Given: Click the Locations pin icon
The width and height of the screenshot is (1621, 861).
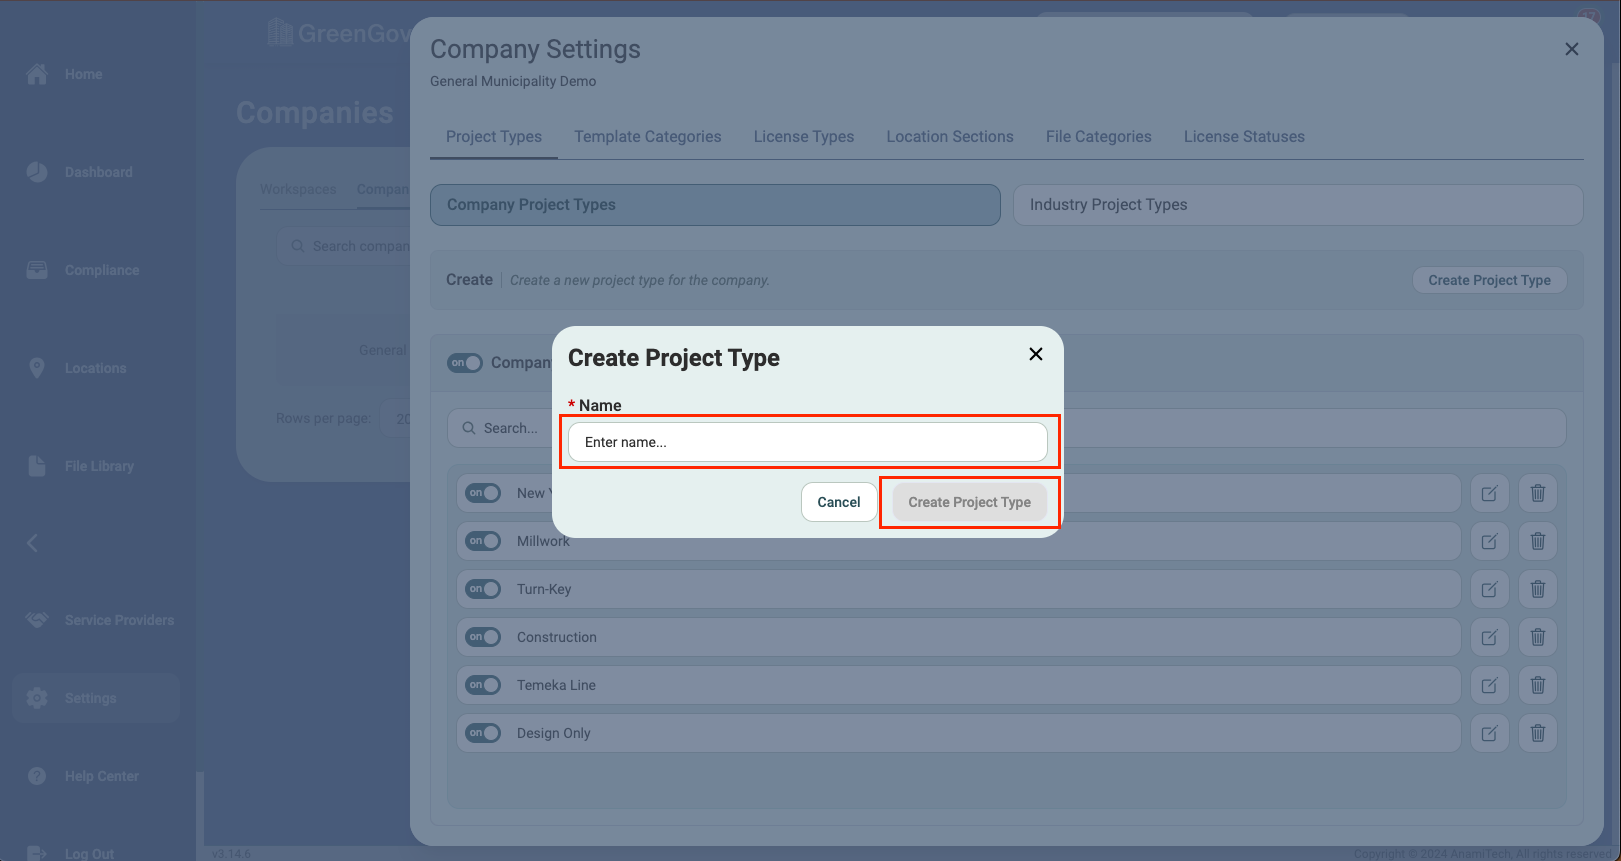Looking at the screenshot, I should tap(37, 368).
